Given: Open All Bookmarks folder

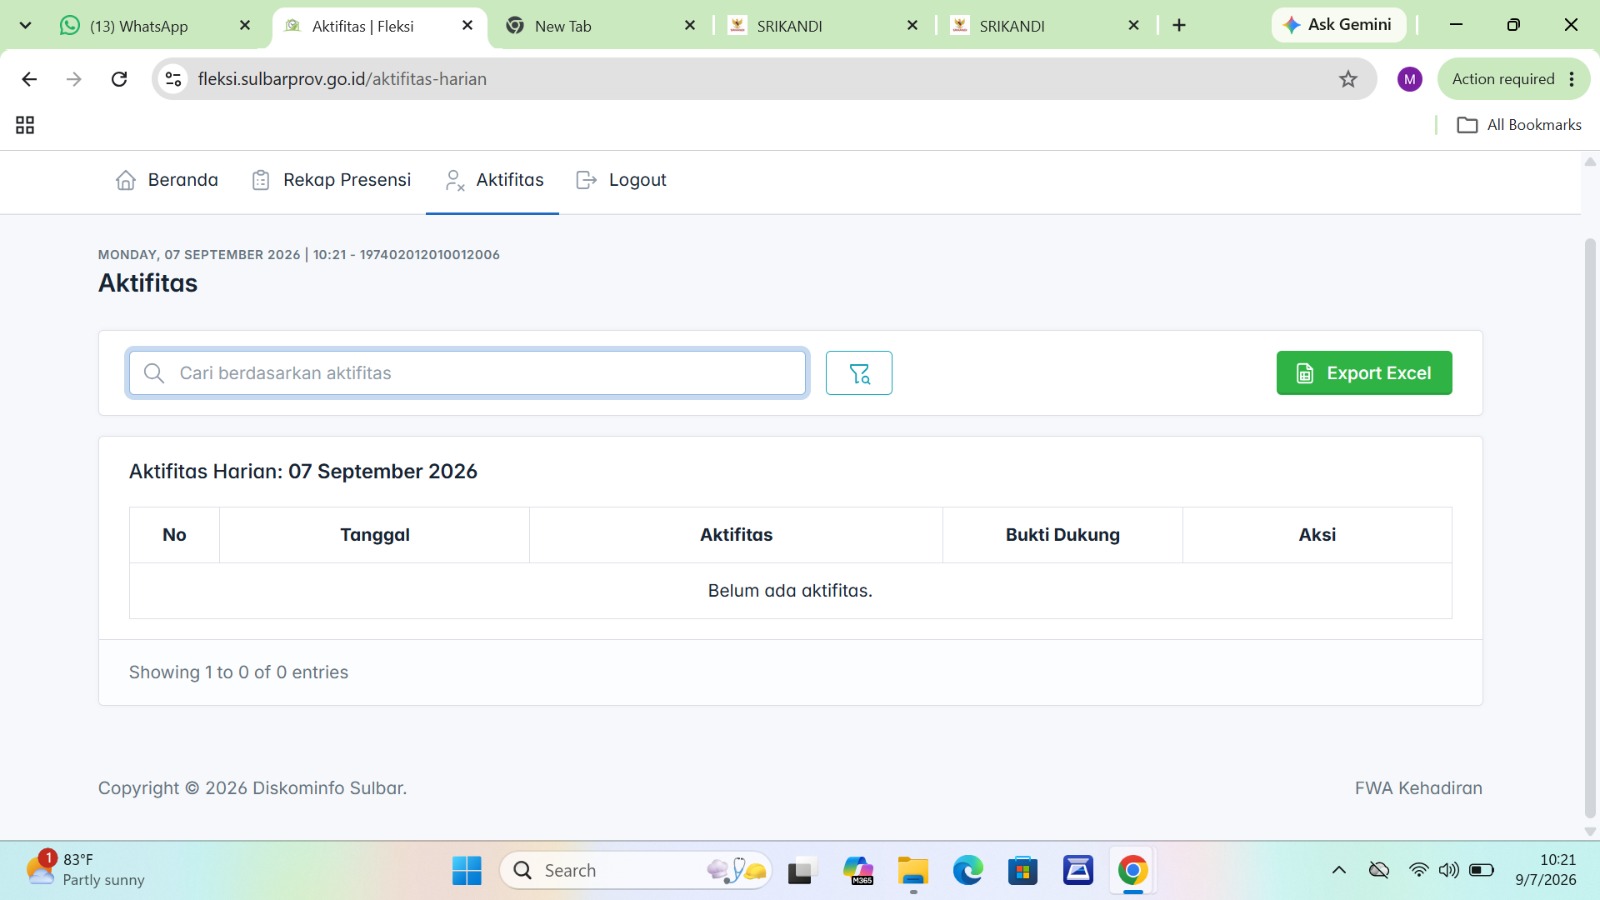Looking at the screenshot, I should point(1520,125).
